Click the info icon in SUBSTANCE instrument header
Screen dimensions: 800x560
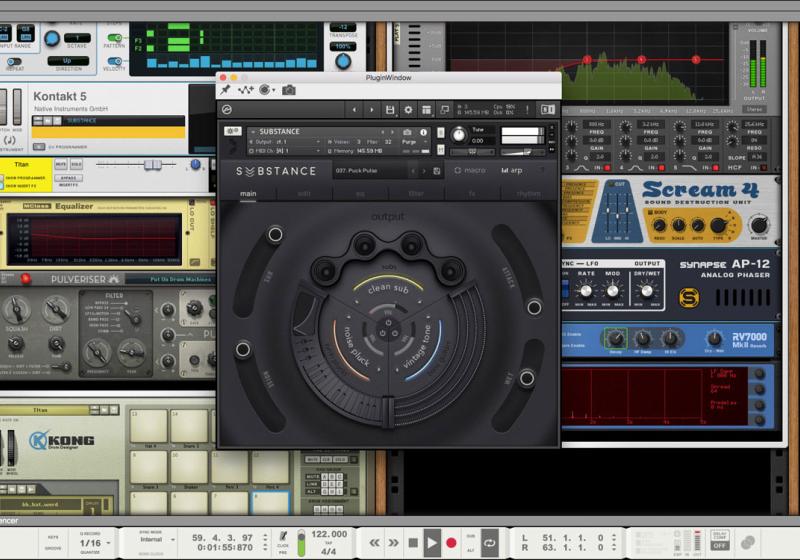pos(423,132)
